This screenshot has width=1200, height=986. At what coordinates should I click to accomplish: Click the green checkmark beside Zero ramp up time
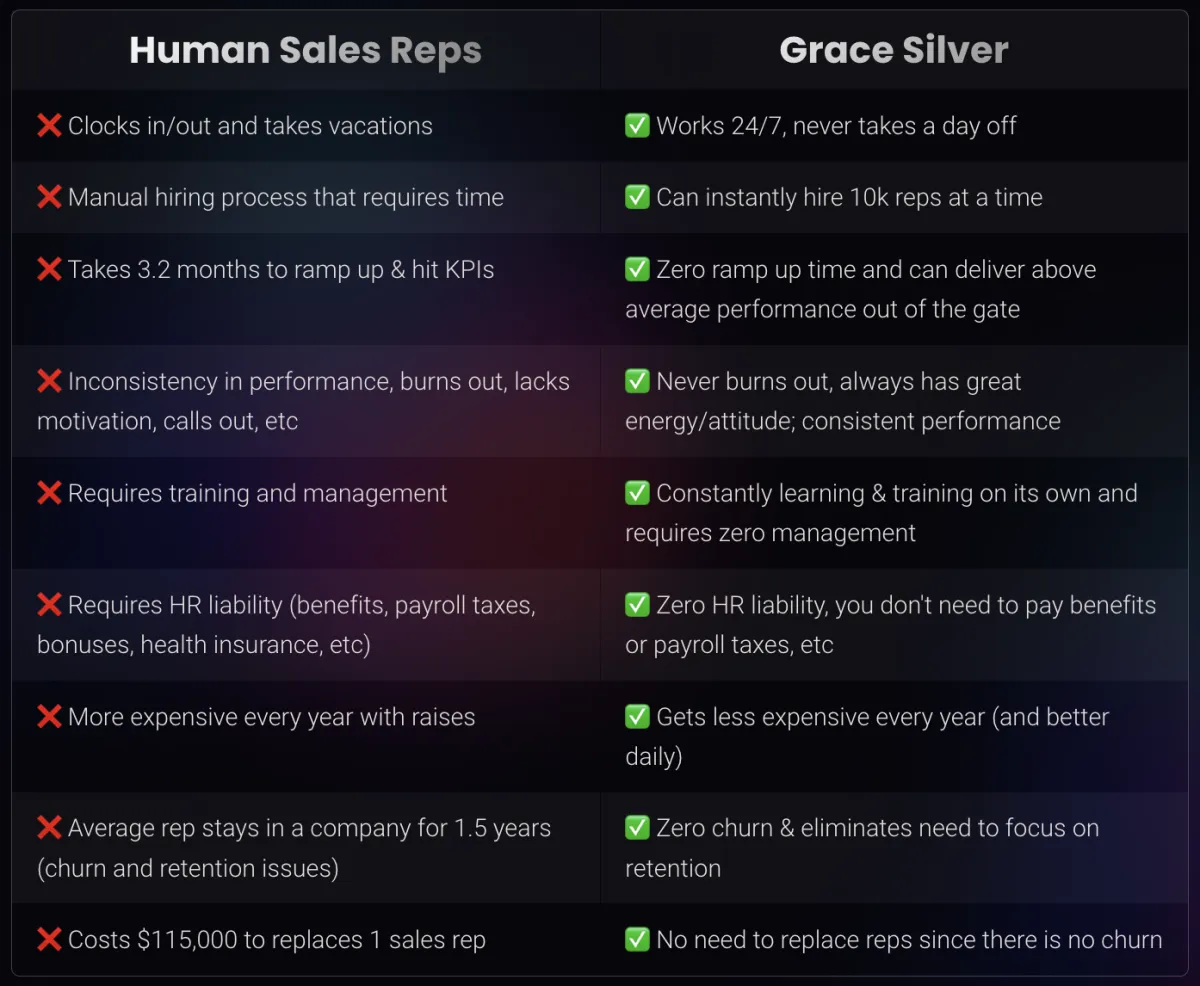[x=637, y=269]
